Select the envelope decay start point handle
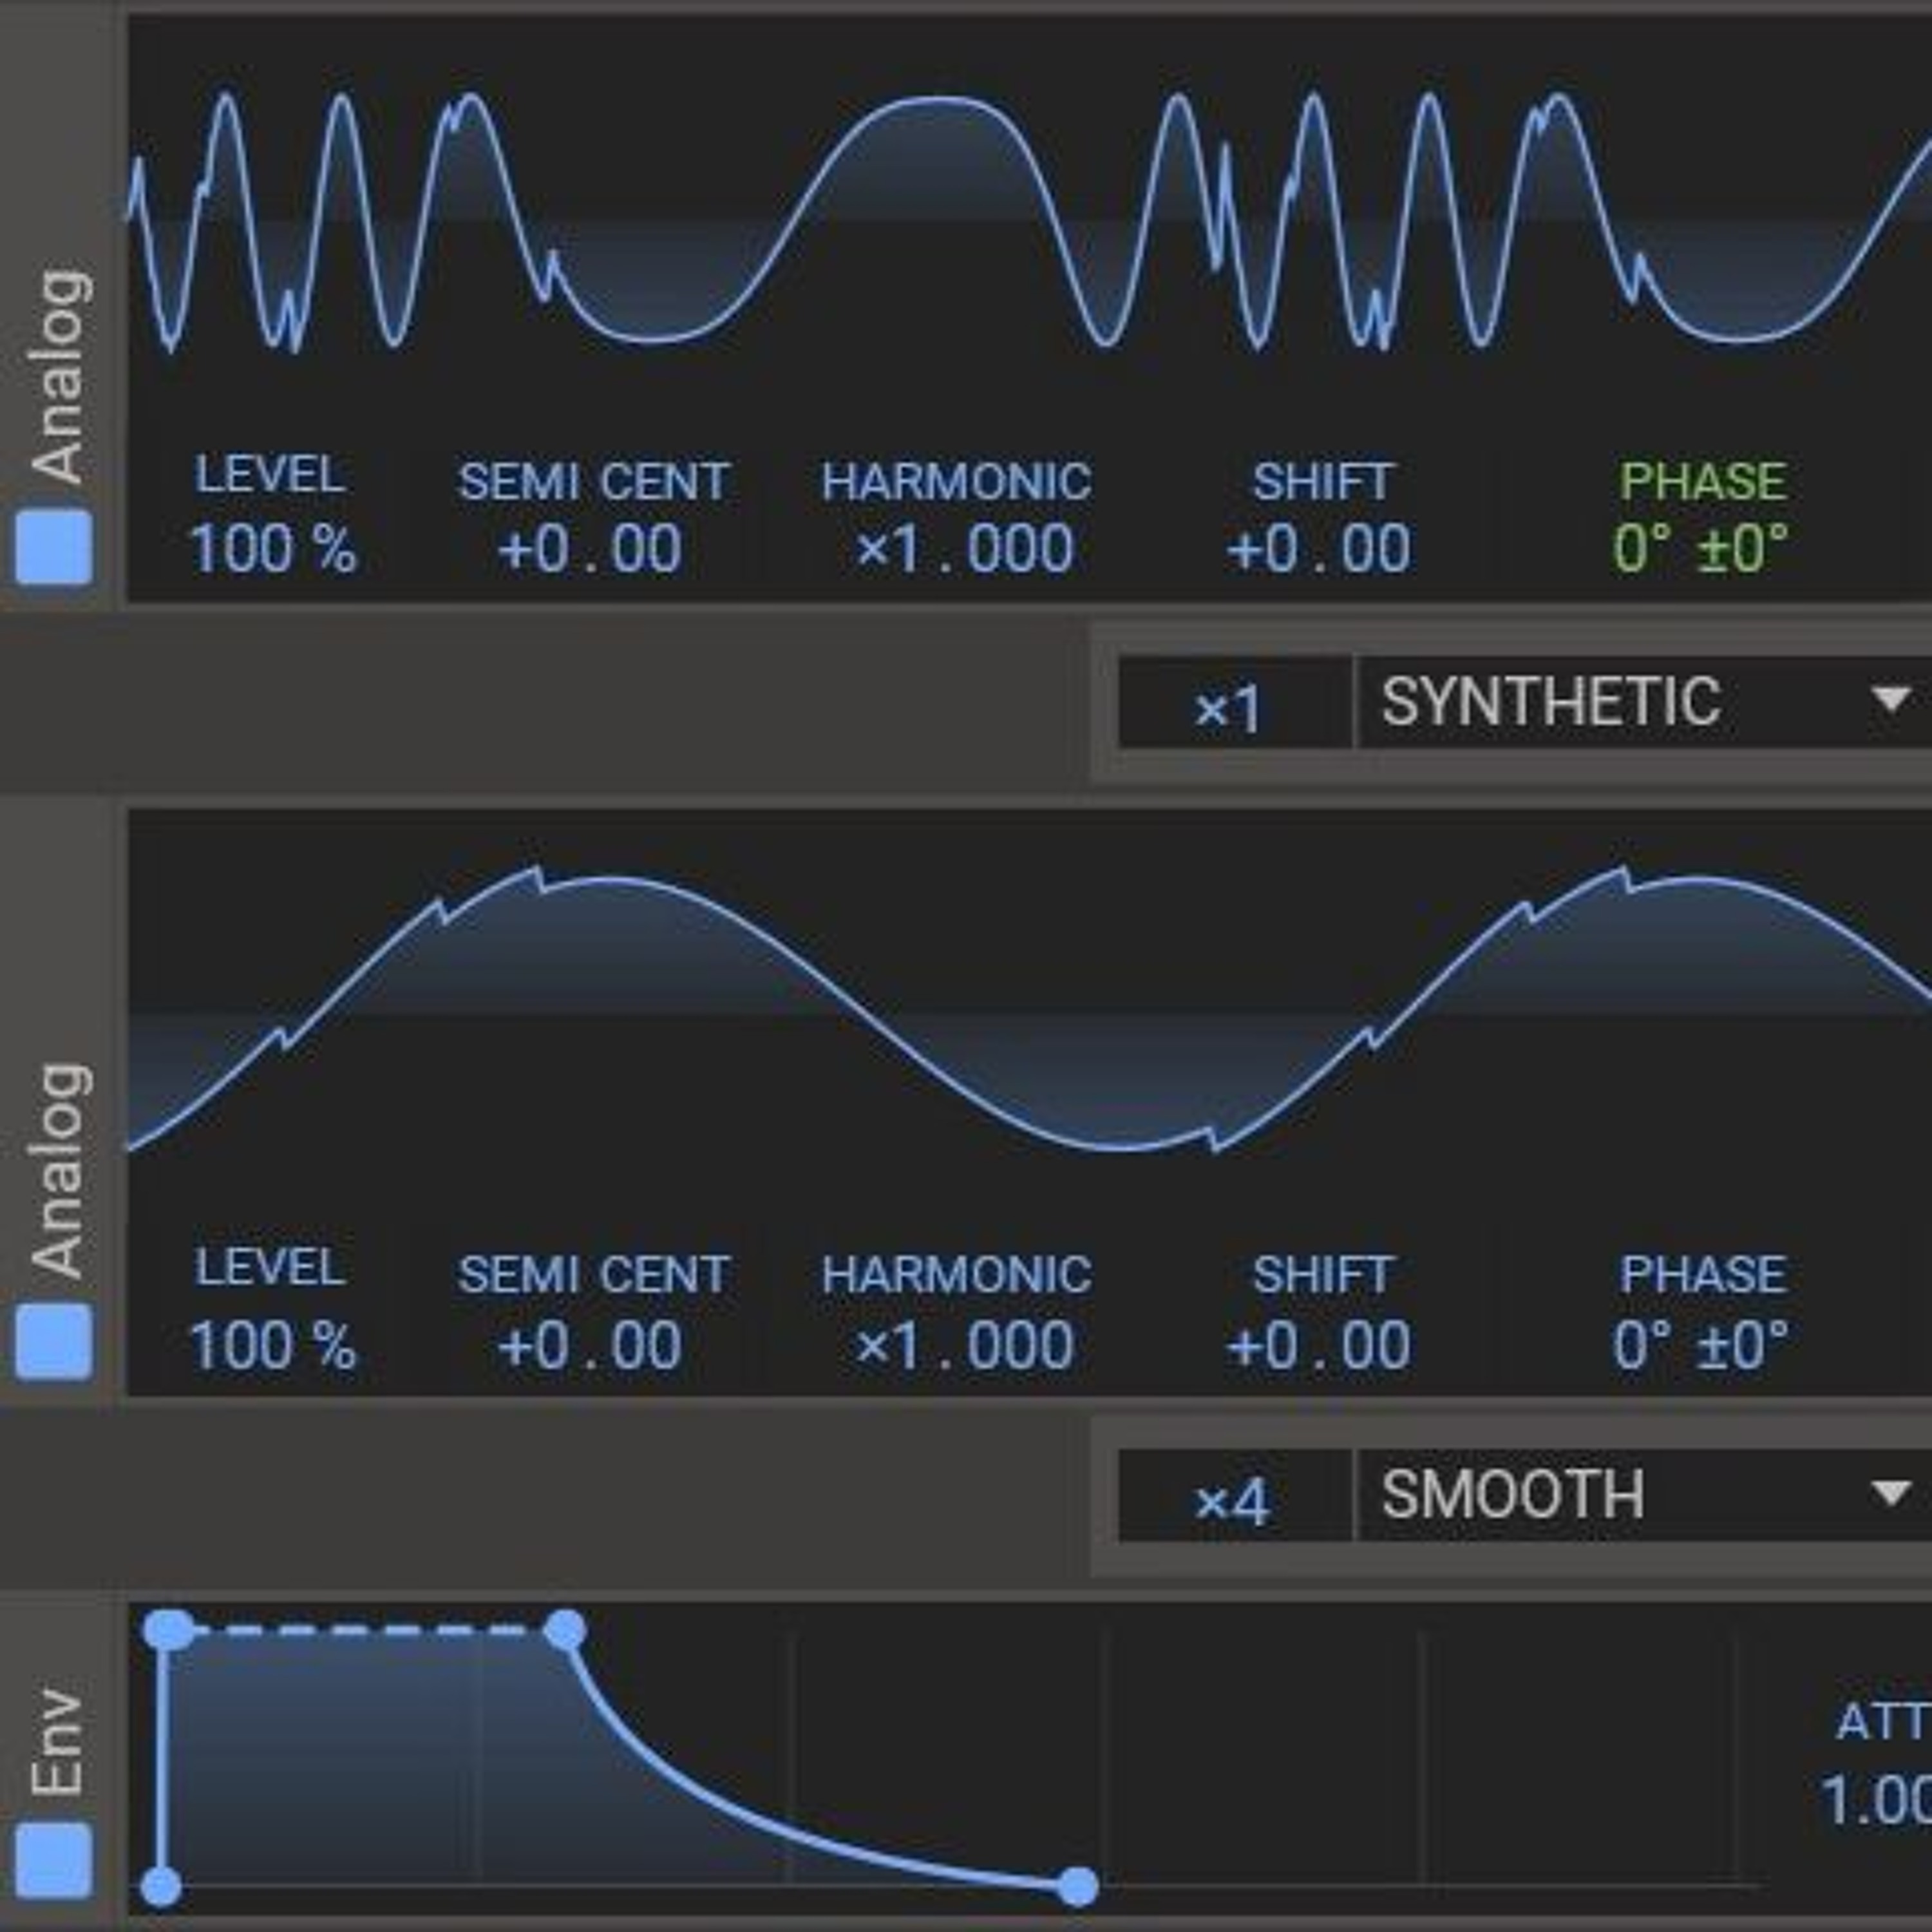 [x=566, y=1630]
